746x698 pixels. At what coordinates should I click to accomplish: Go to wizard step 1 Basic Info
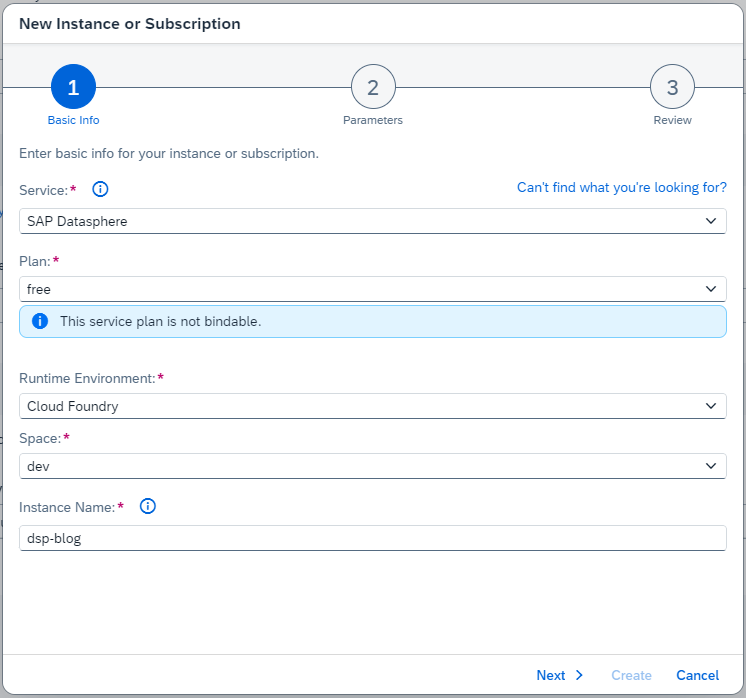[73, 87]
